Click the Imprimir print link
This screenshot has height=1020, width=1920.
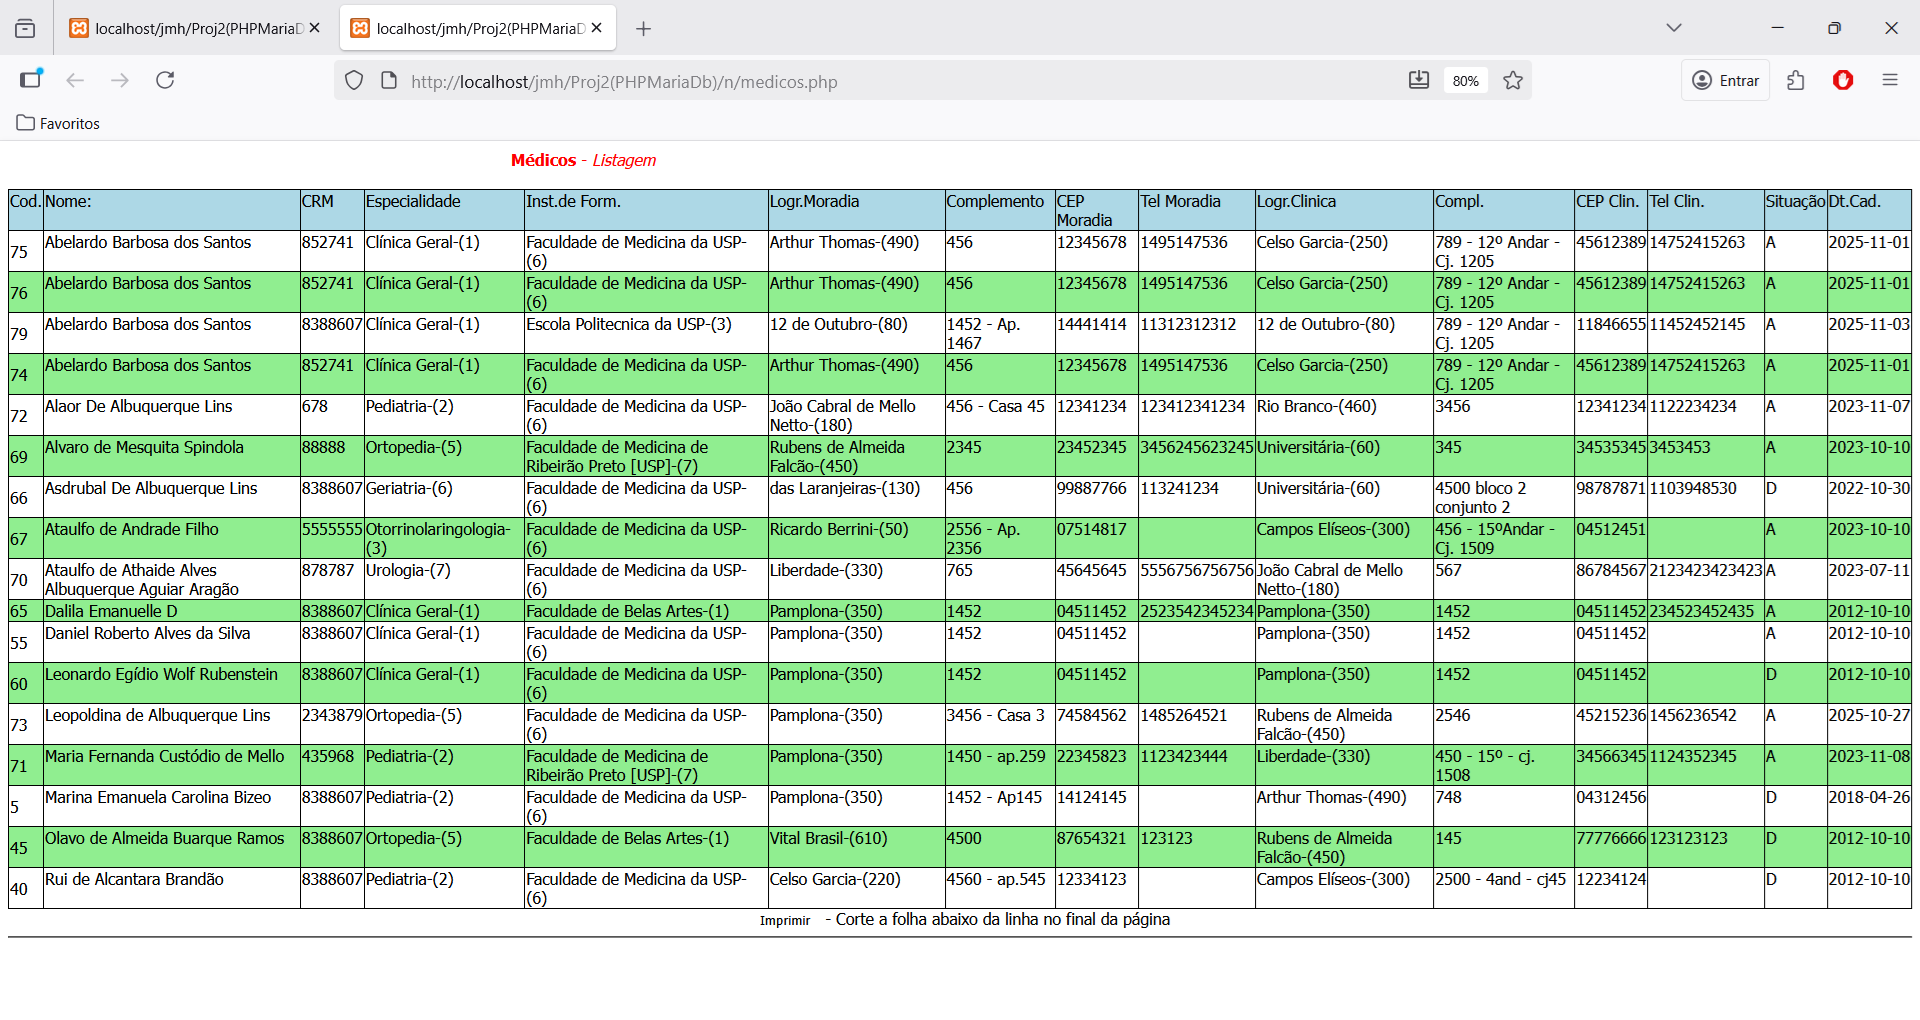click(x=785, y=921)
